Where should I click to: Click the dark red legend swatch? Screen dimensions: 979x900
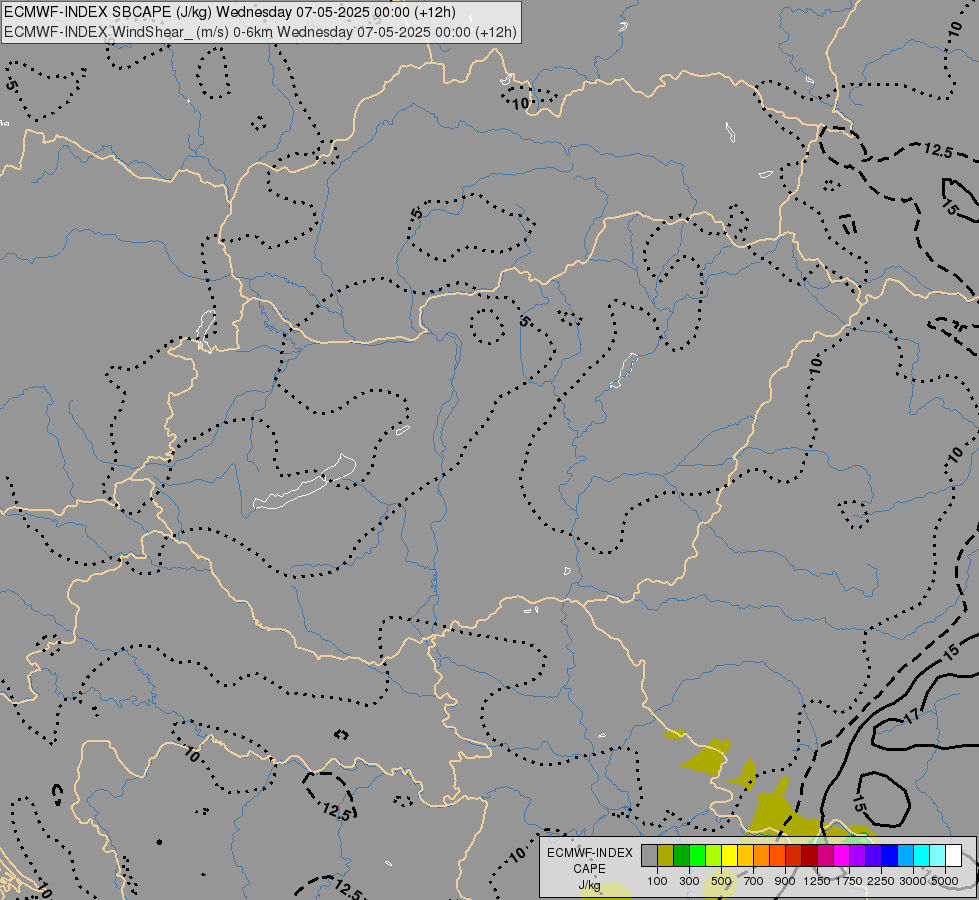click(x=809, y=855)
